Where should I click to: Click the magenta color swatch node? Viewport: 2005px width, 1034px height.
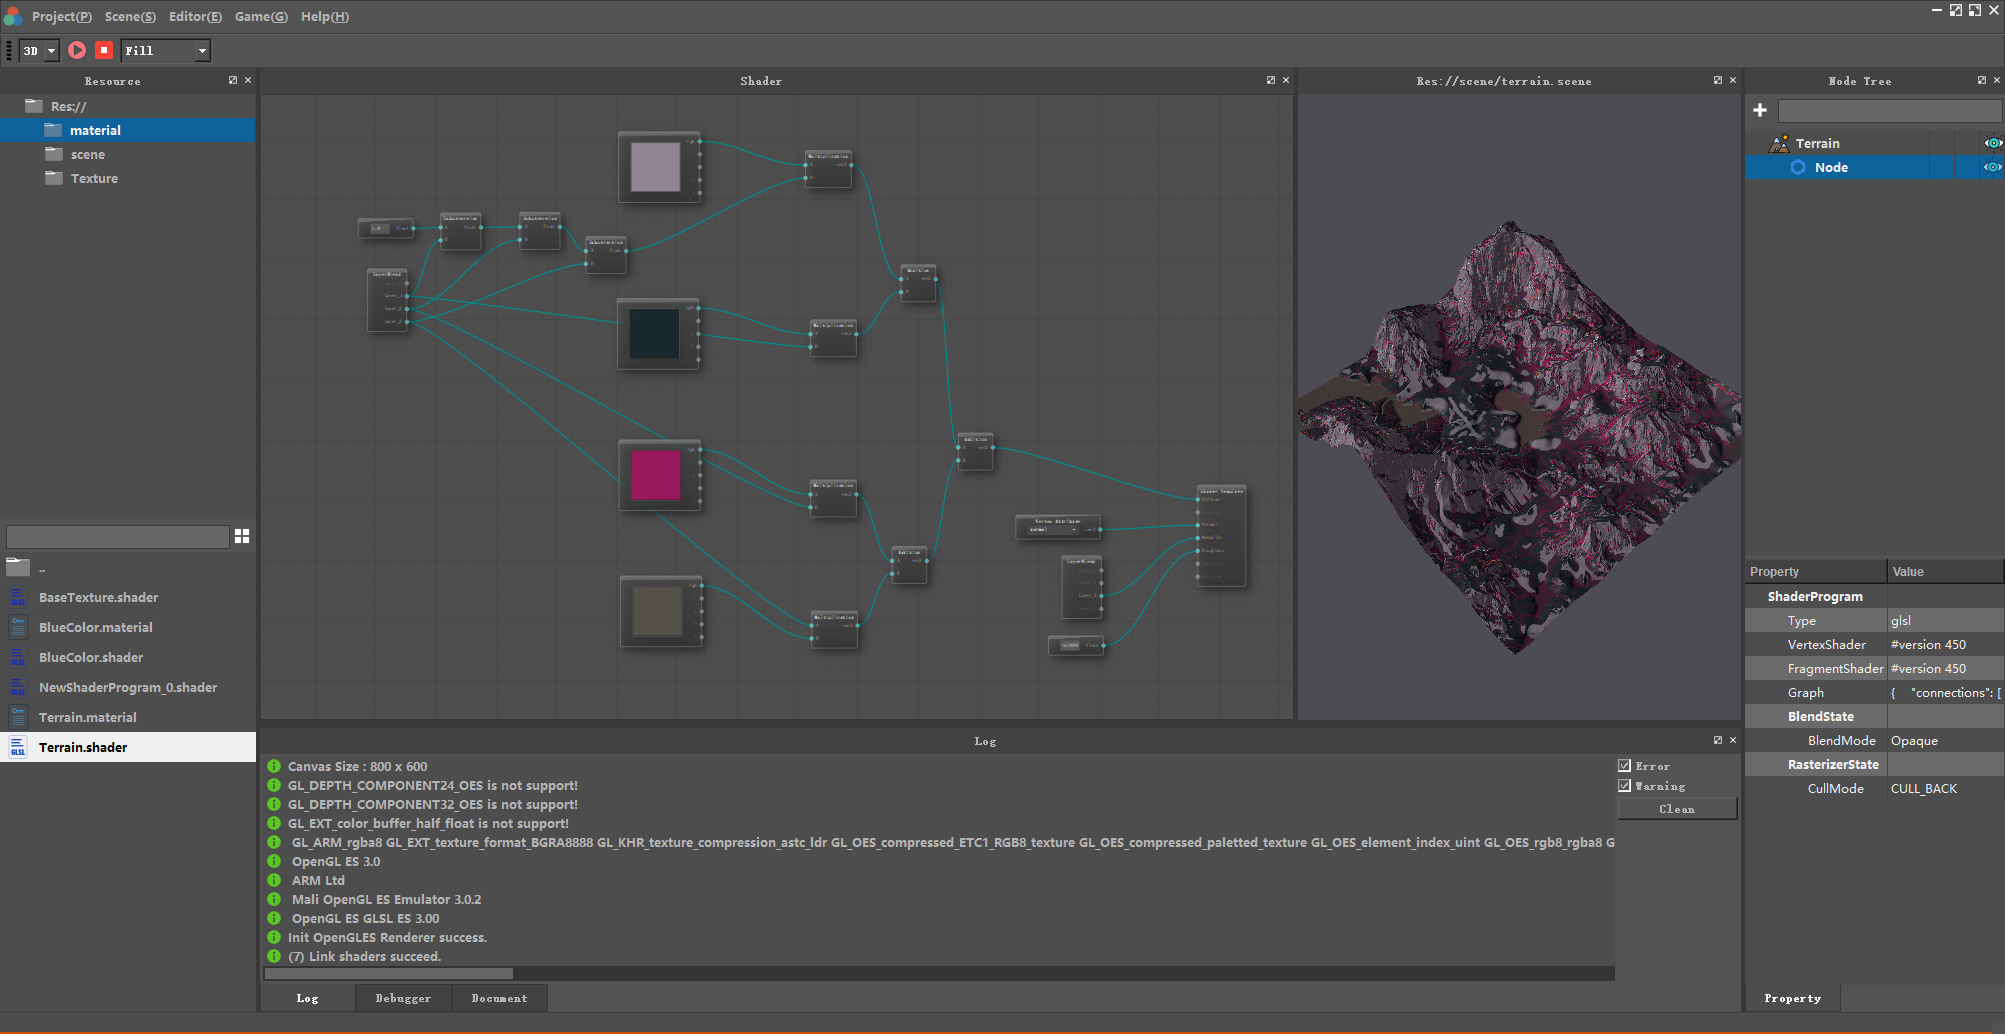pyautogui.click(x=656, y=475)
